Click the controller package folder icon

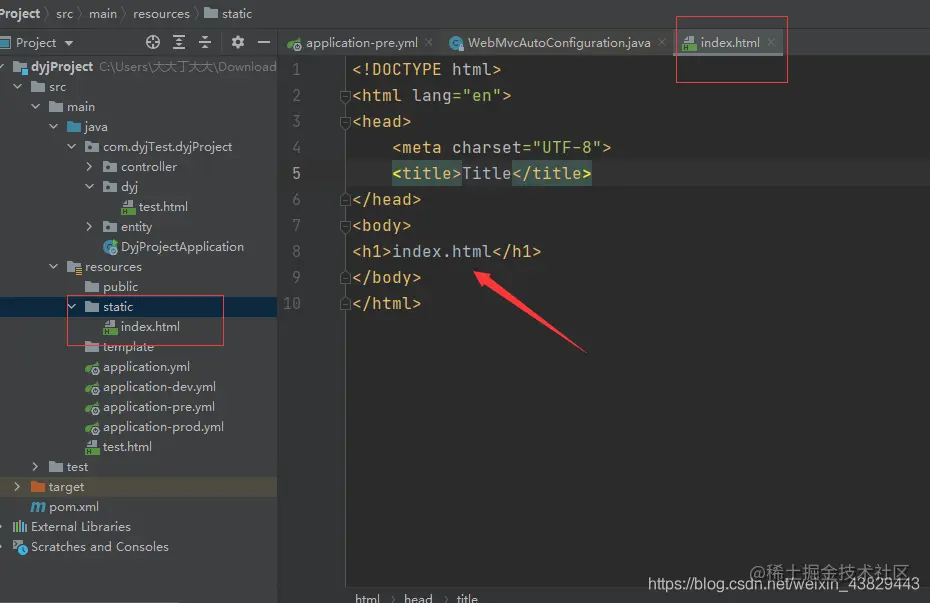coord(110,167)
